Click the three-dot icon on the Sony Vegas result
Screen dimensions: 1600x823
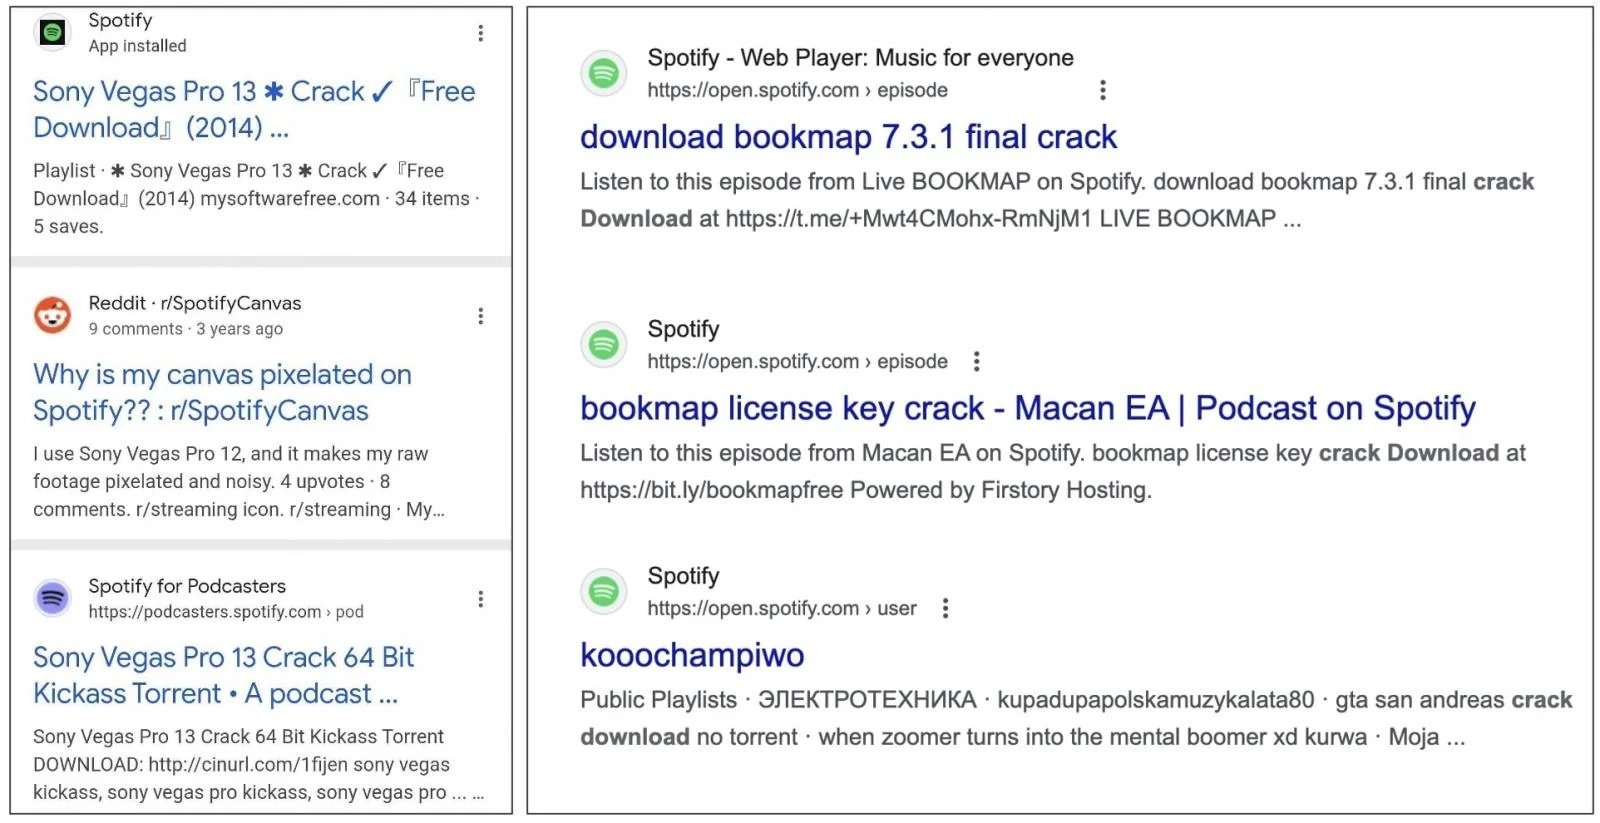point(481,33)
